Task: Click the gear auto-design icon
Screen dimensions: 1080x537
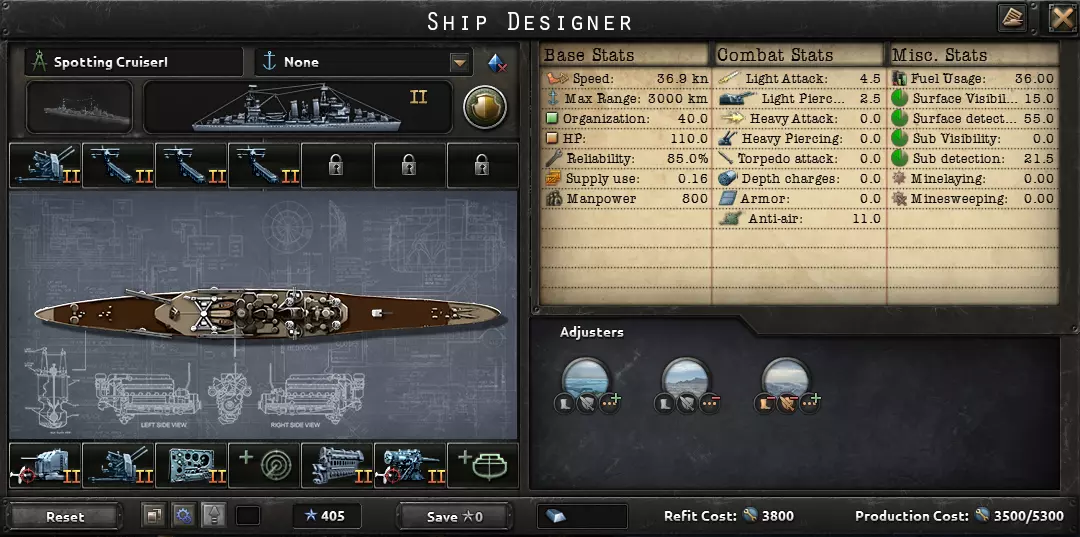Action: (183, 515)
